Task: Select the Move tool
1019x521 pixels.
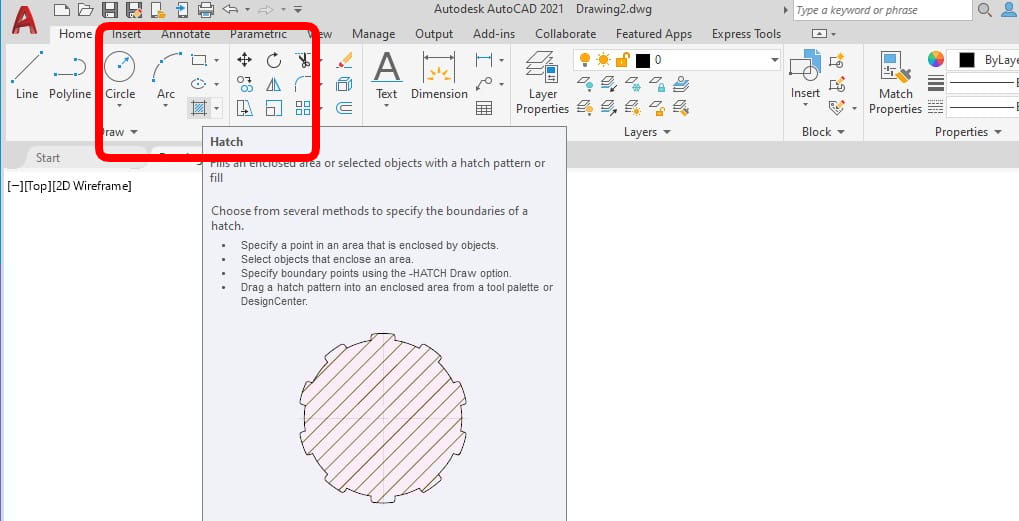Action: [x=244, y=60]
